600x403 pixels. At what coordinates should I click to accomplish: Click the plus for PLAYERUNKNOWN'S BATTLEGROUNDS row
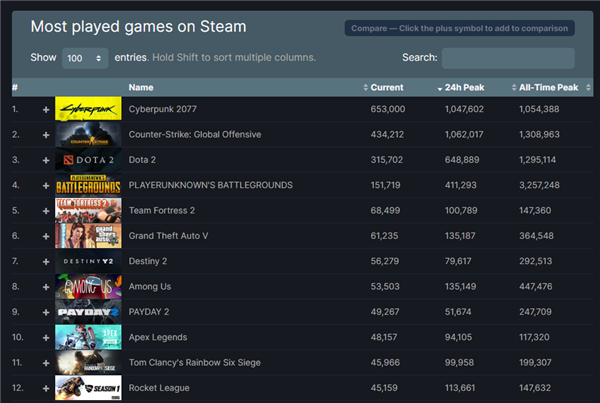(46, 186)
